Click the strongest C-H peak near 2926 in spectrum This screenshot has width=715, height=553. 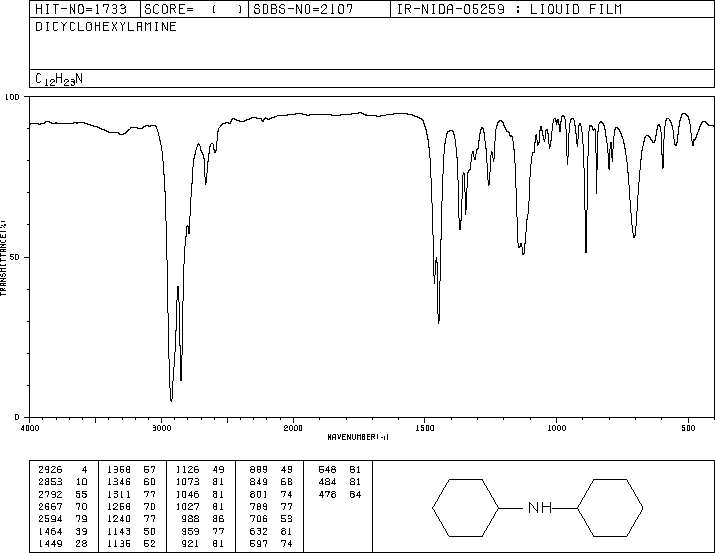coord(171,400)
